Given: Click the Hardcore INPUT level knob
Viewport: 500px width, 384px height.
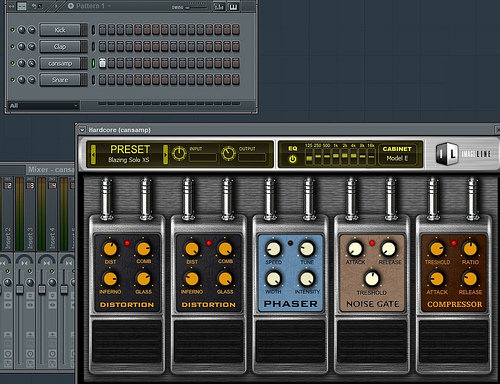Looking at the screenshot, I should click(x=179, y=153).
